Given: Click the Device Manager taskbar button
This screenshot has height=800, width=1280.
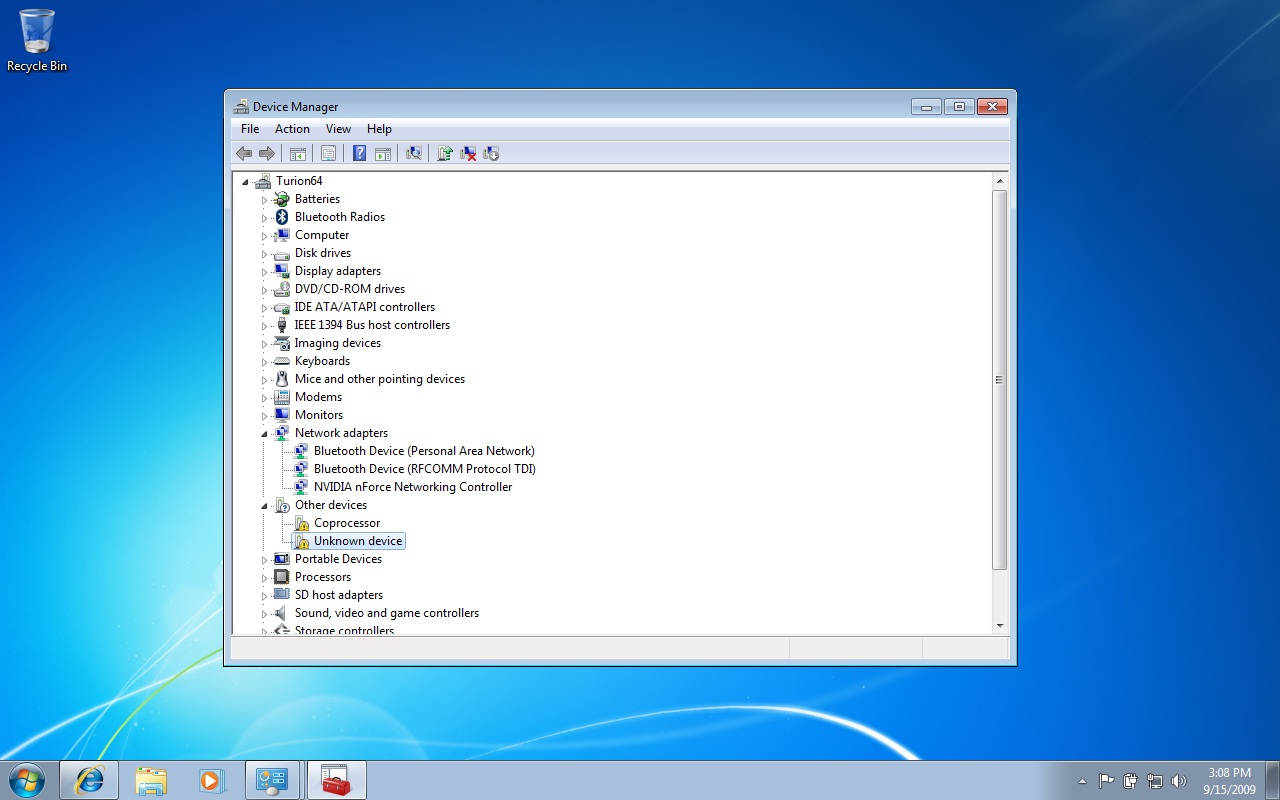Looking at the screenshot, I should (x=273, y=780).
